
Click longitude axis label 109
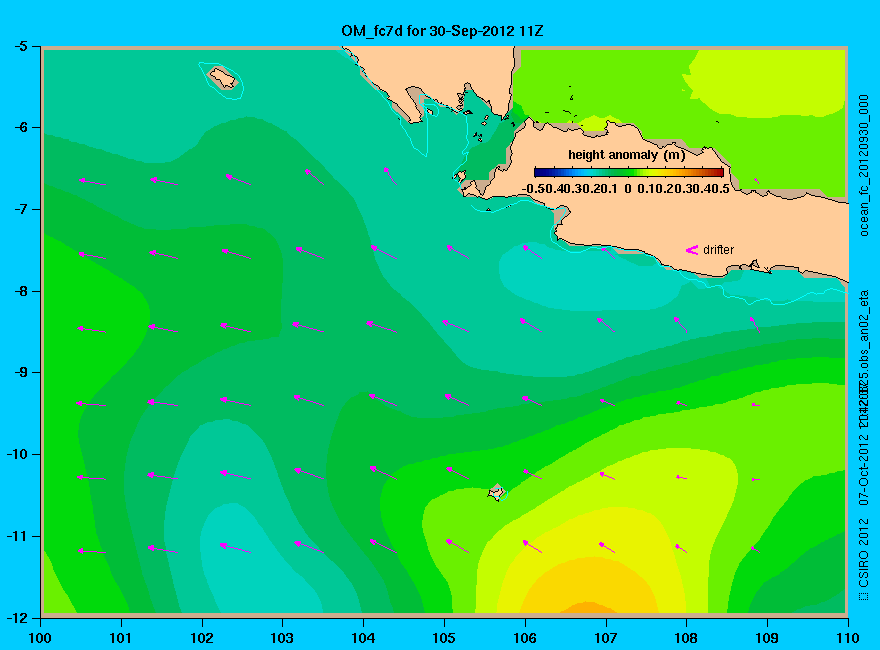click(767, 638)
